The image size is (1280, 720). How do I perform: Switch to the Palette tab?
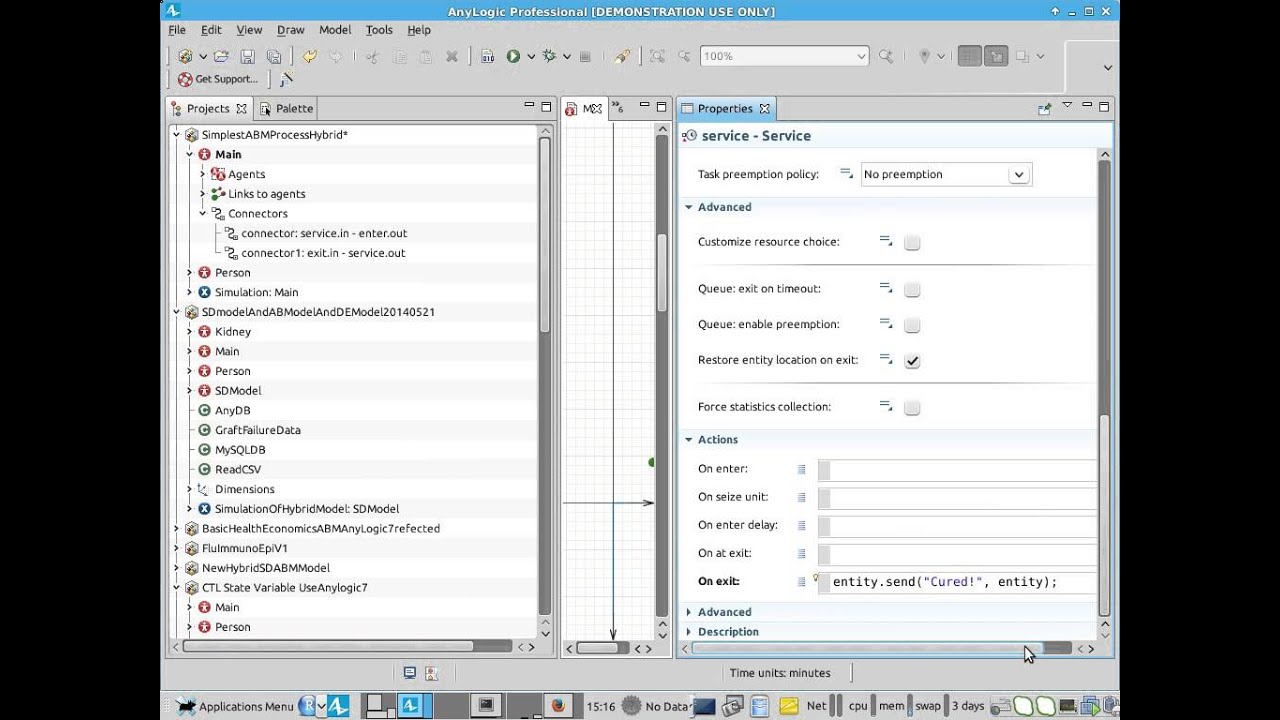[286, 108]
